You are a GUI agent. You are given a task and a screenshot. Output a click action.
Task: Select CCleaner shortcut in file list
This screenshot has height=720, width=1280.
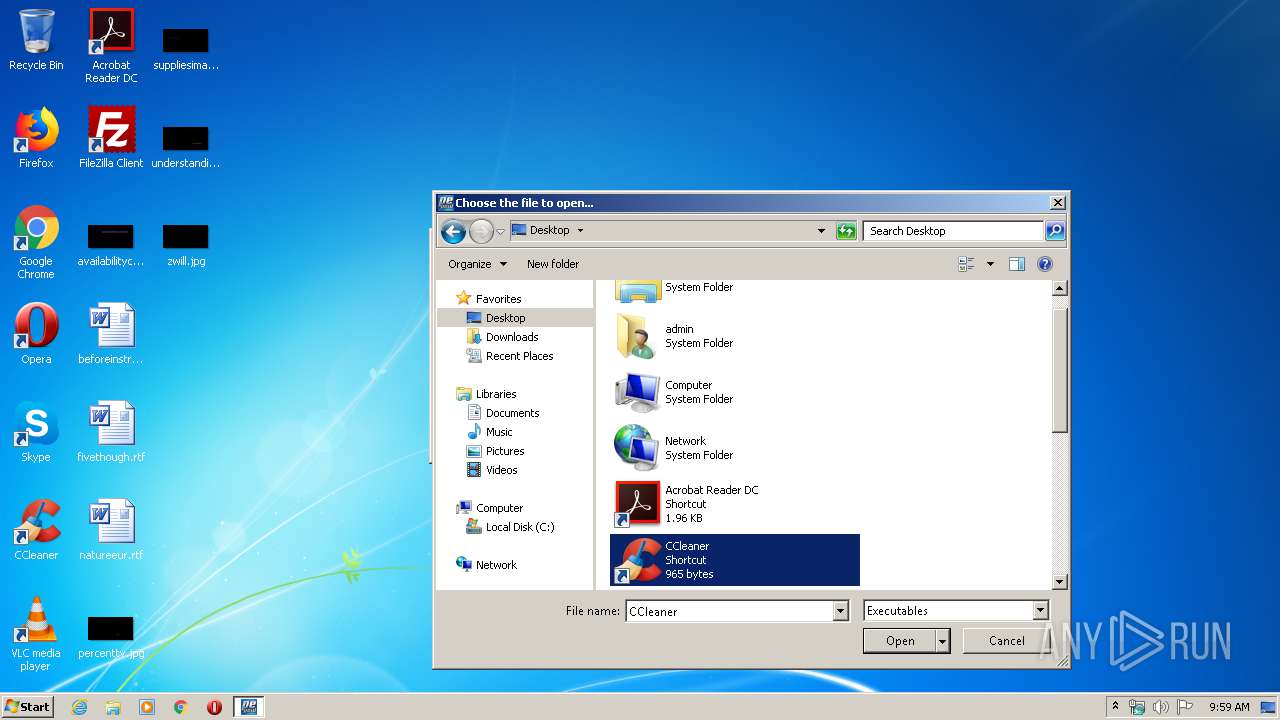[735, 560]
